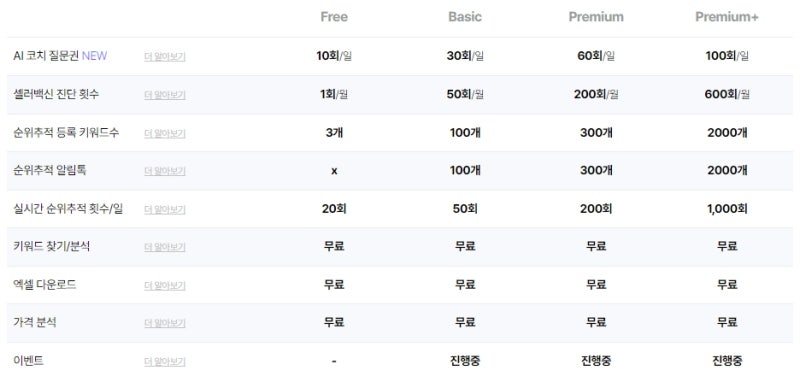This screenshot has height=382, width=800.
Task: Click the x mark in the Free column
Action: tap(334, 171)
